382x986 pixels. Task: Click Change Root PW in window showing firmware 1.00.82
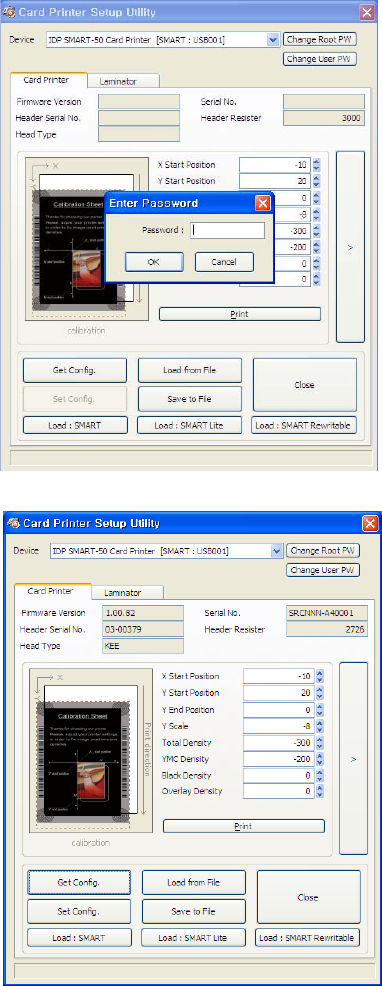[x=323, y=550]
